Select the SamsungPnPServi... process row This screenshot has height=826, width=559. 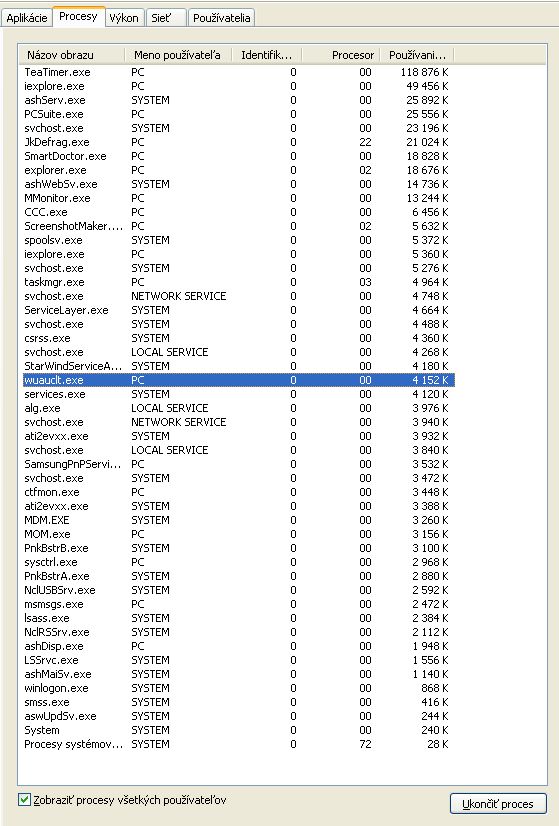click(x=239, y=464)
